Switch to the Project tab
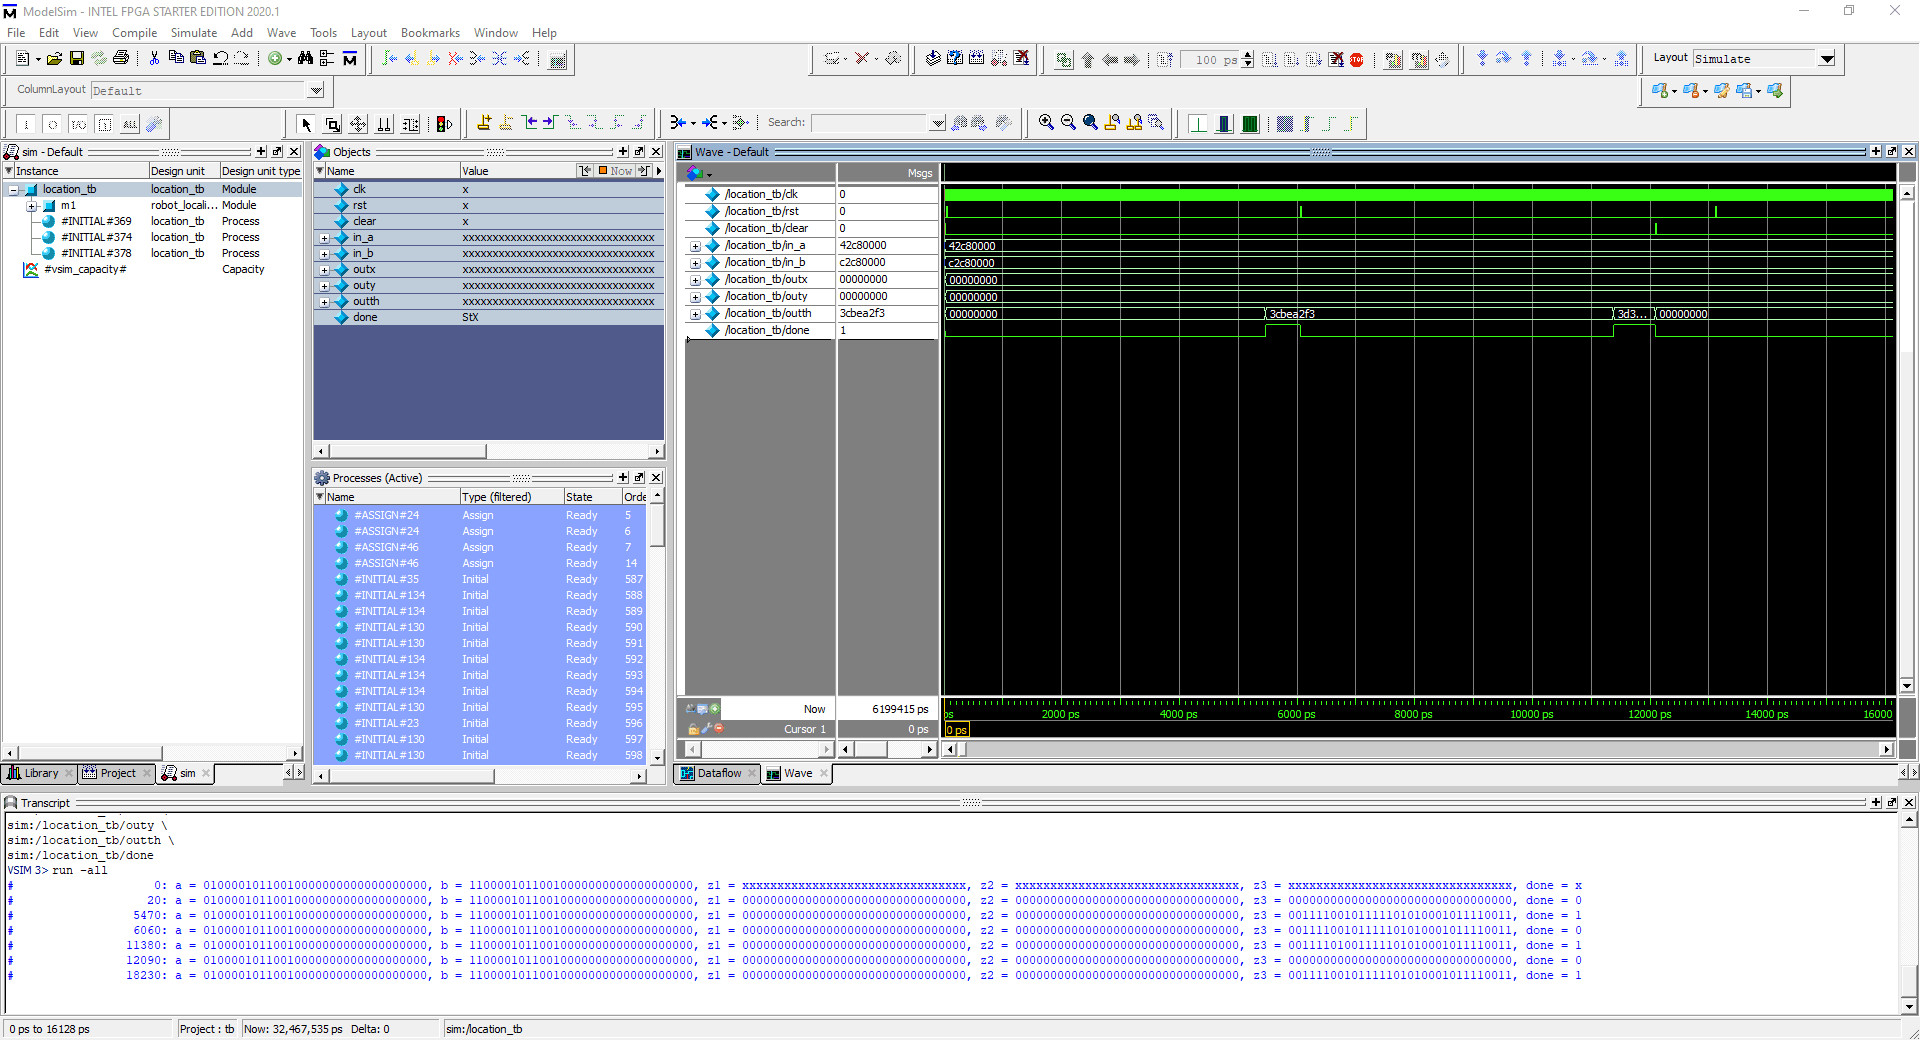The height and width of the screenshot is (1040, 1920). click(117, 773)
